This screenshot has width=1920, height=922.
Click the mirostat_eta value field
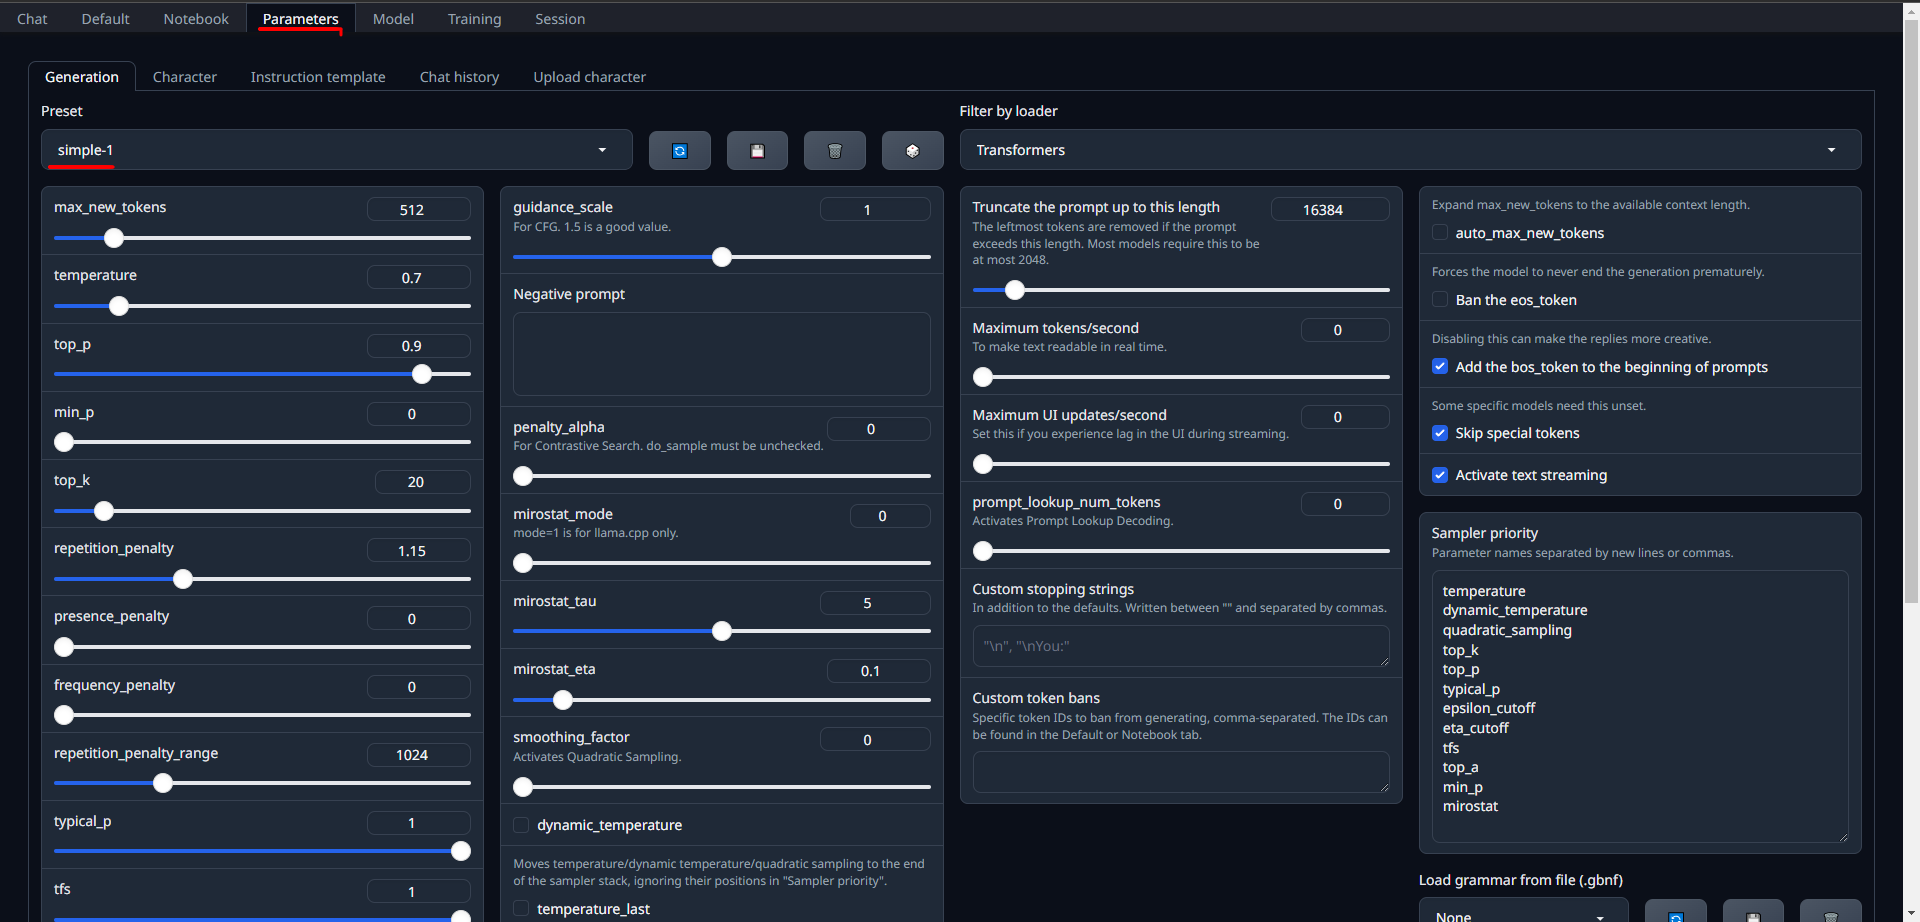[878, 670]
